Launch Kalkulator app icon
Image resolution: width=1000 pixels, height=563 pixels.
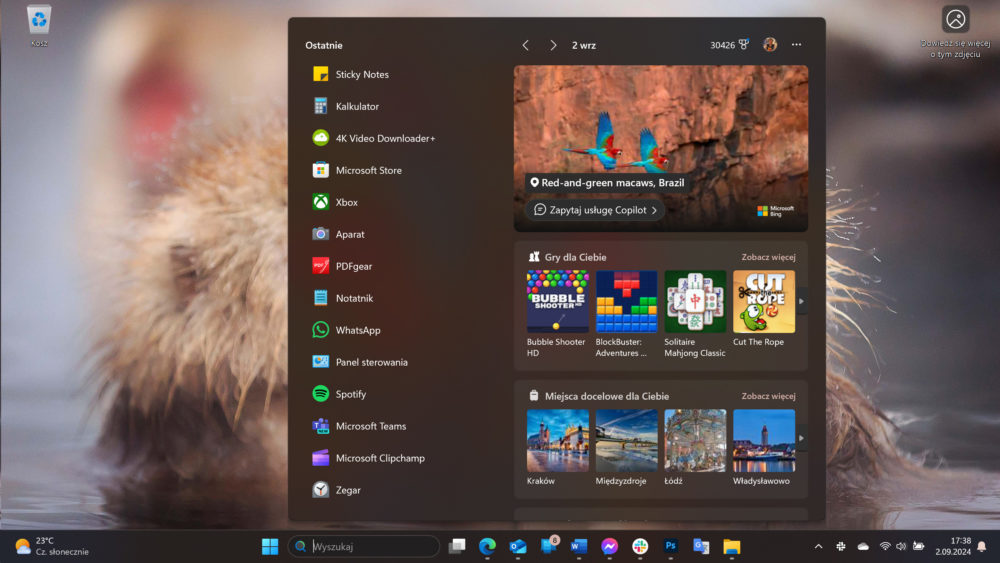point(320,106)
